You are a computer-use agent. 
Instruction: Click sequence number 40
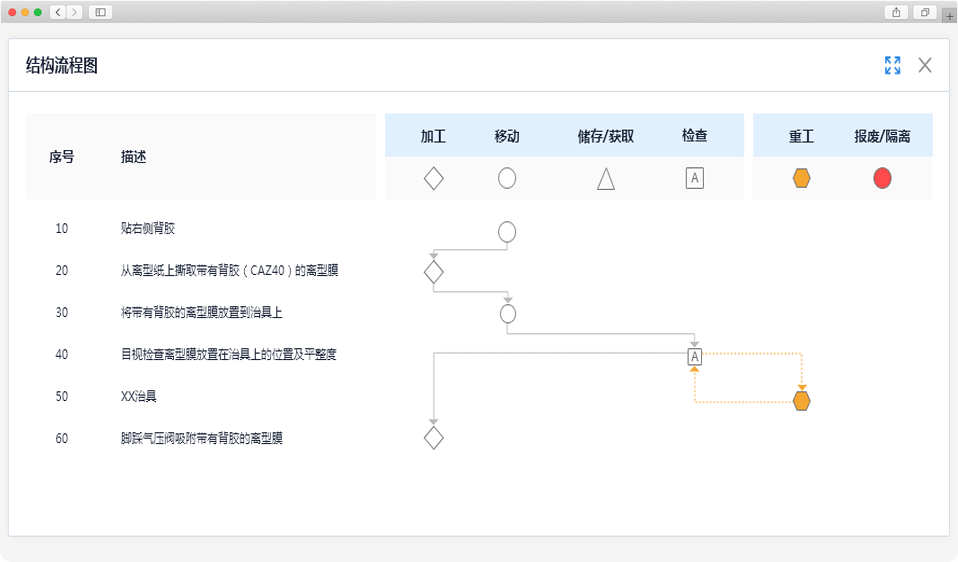[x=62, y=354]
